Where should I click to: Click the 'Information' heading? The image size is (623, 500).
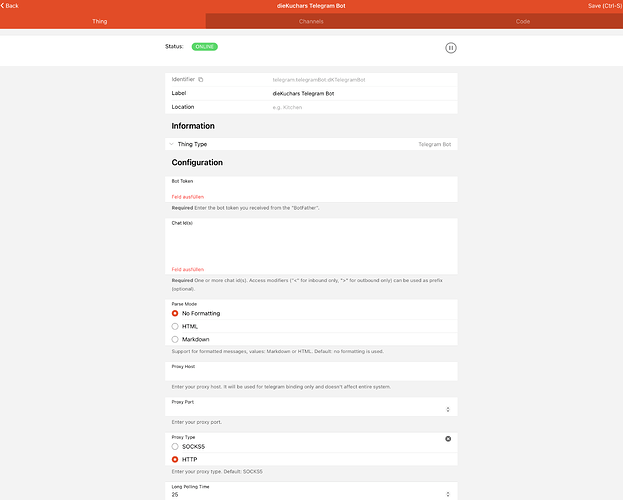point(193,126)
